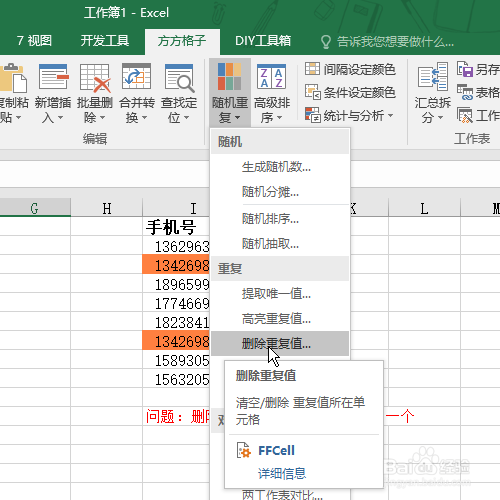Choose 随机抽取... from the menu
This screenshot has width=500, height=500.
[x=280, y=244]
